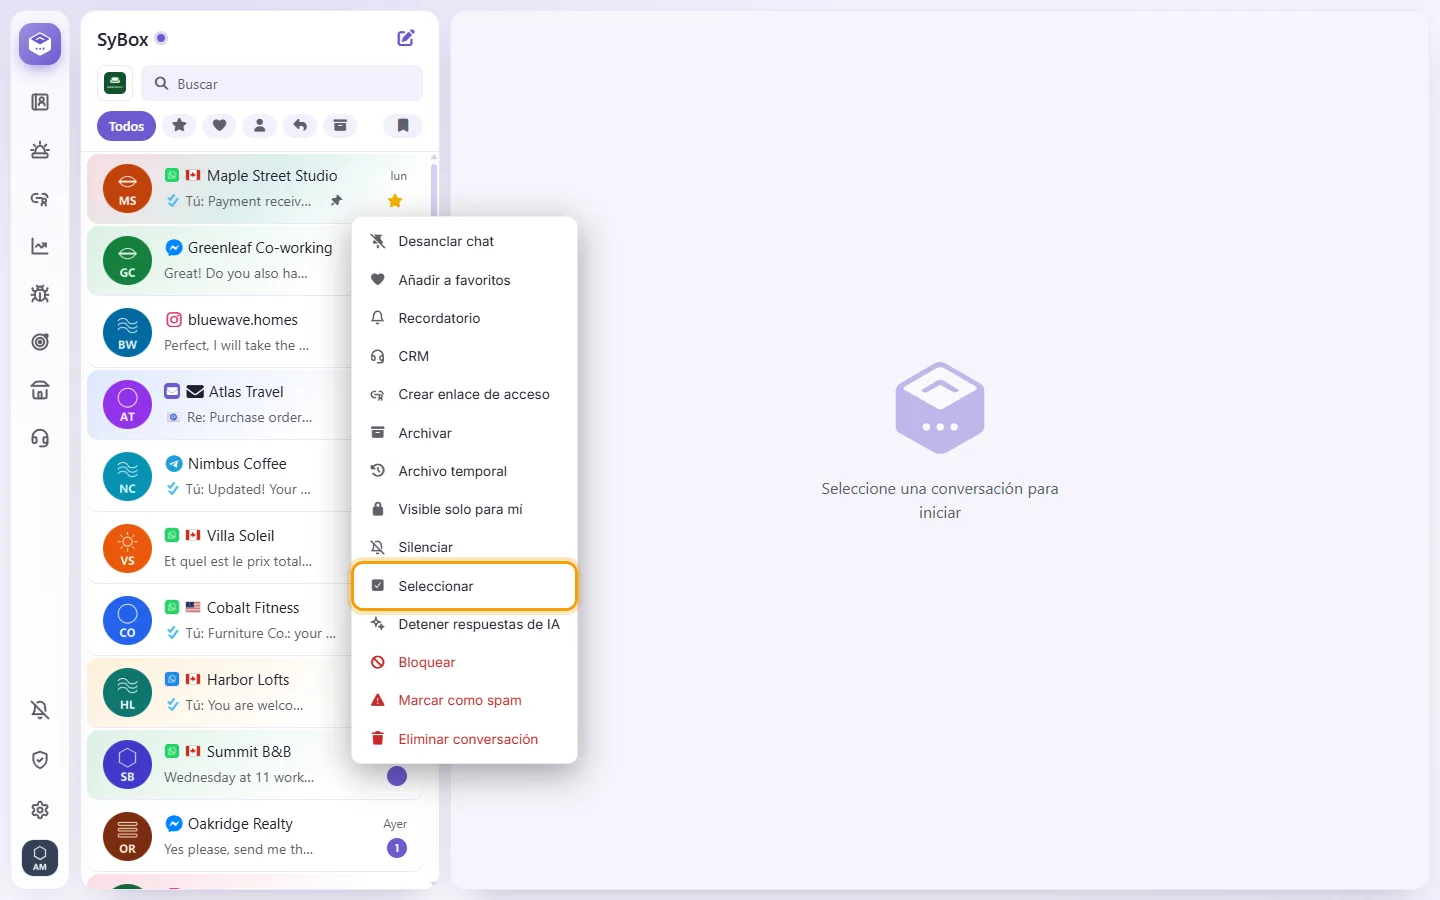The height and width of the screenshot is (900, 1440).
Task: Open the store sidebar icon
Action: [x=40, y=390]
